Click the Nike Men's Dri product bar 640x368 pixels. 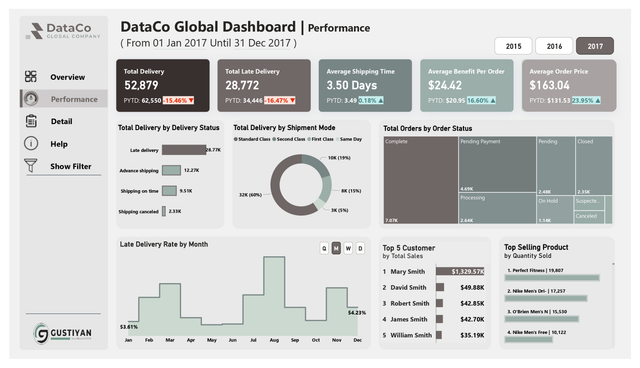click(x=546, y=298)
